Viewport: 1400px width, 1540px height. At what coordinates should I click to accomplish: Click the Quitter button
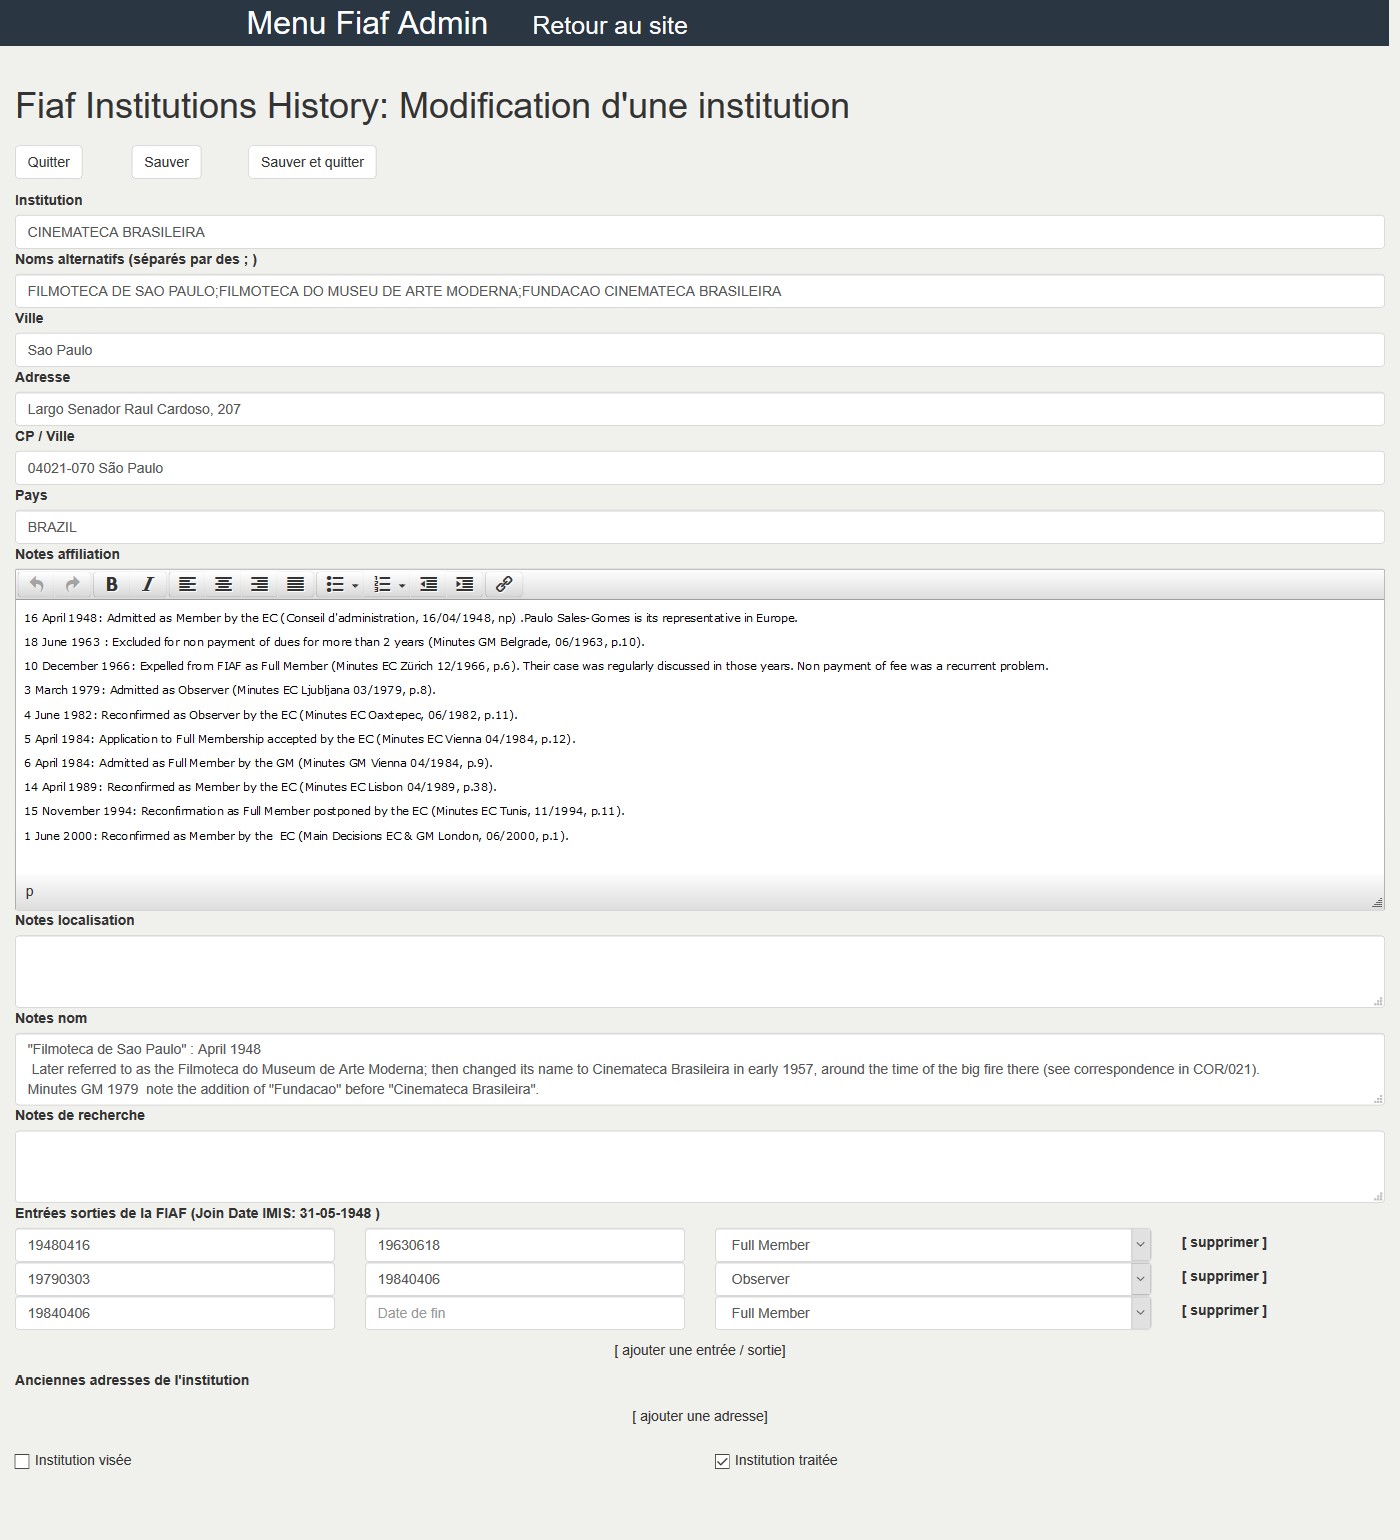coord(49,162)
